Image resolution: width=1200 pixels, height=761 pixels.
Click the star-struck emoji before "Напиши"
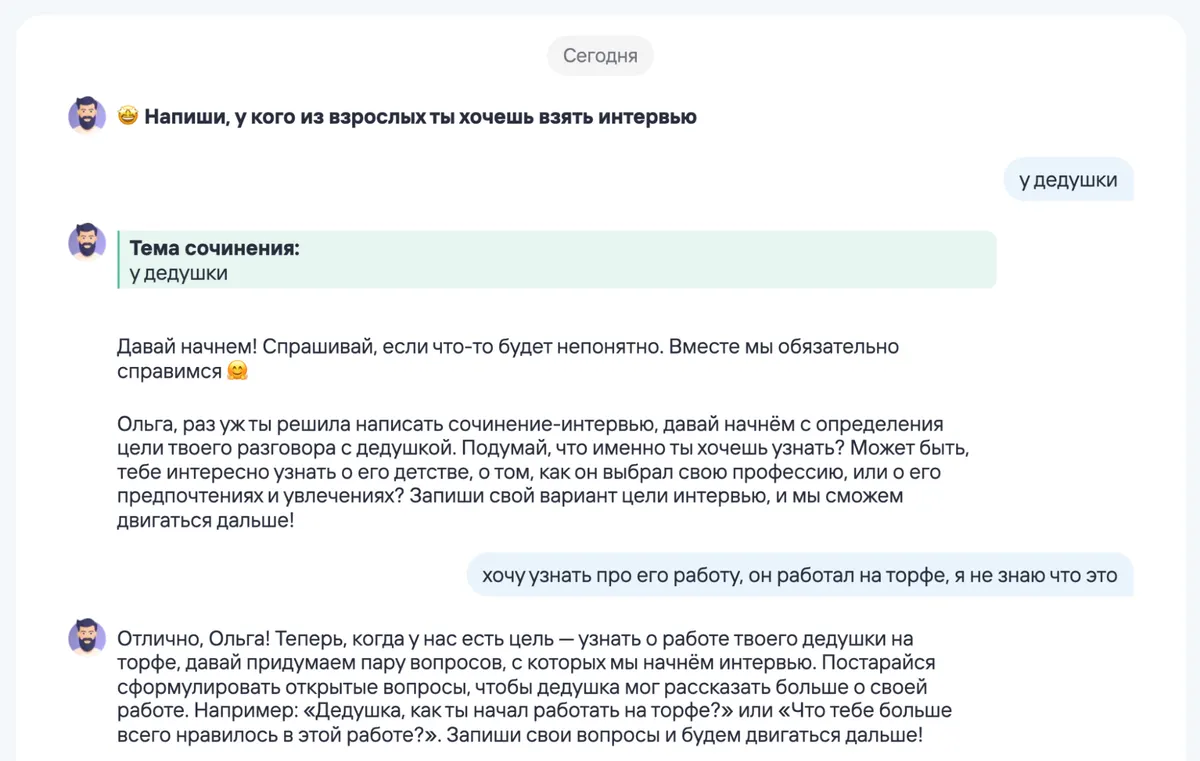127,117
